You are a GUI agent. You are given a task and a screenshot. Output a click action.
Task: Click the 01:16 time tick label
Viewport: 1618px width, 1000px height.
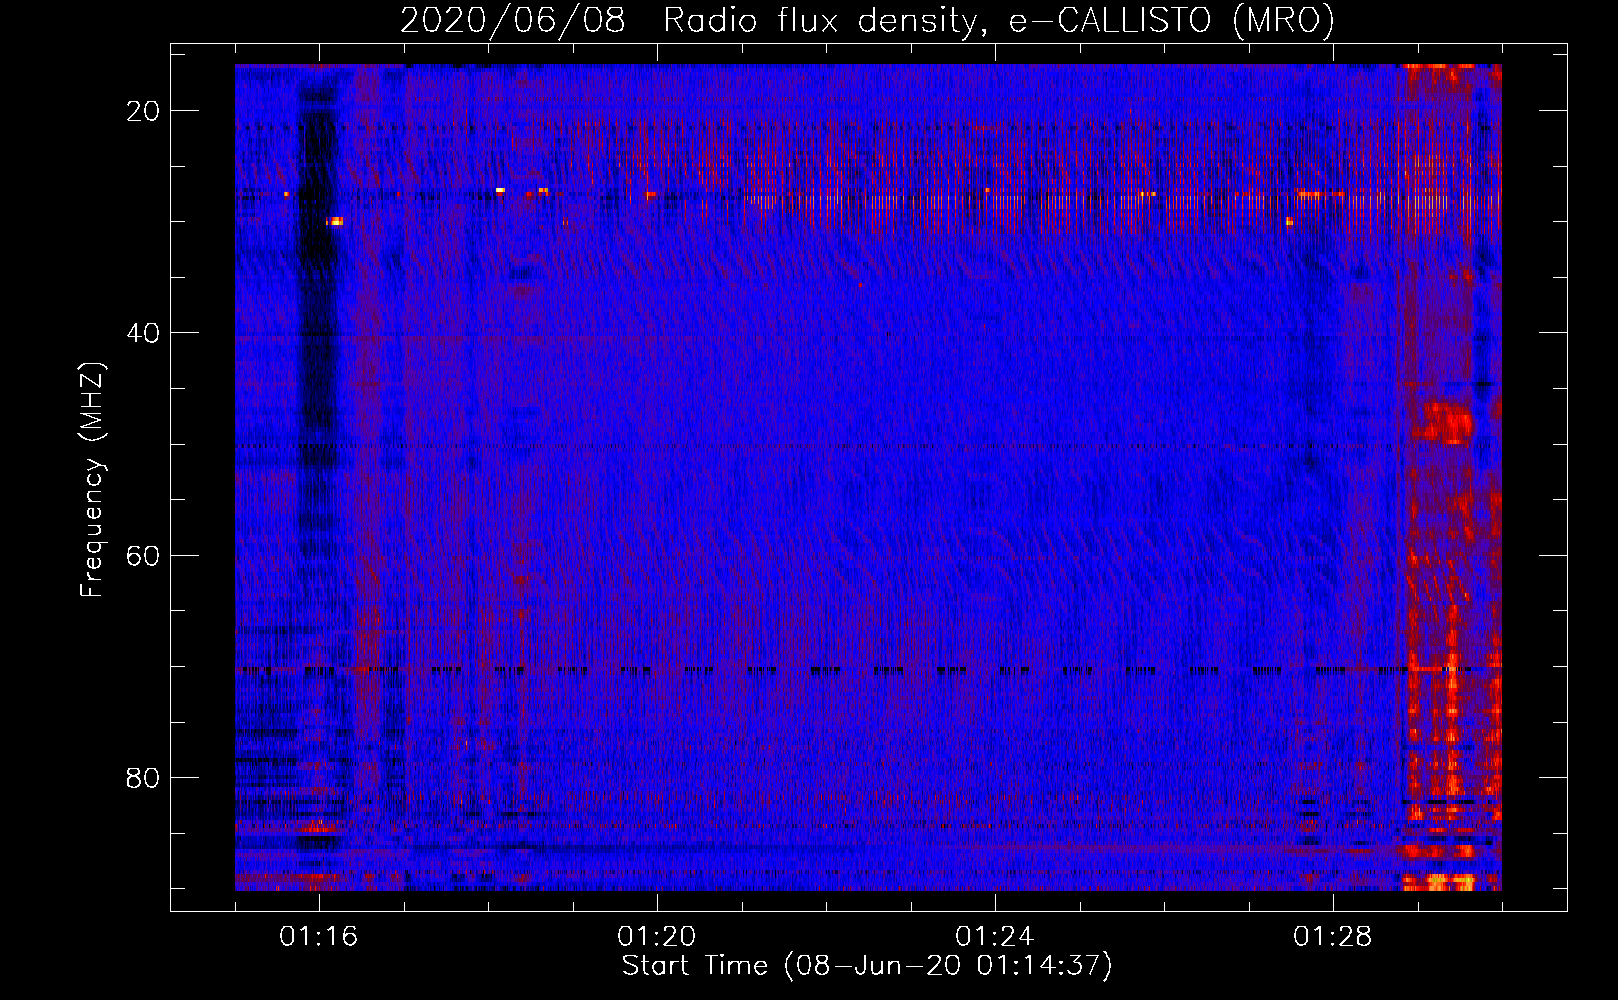319,937
